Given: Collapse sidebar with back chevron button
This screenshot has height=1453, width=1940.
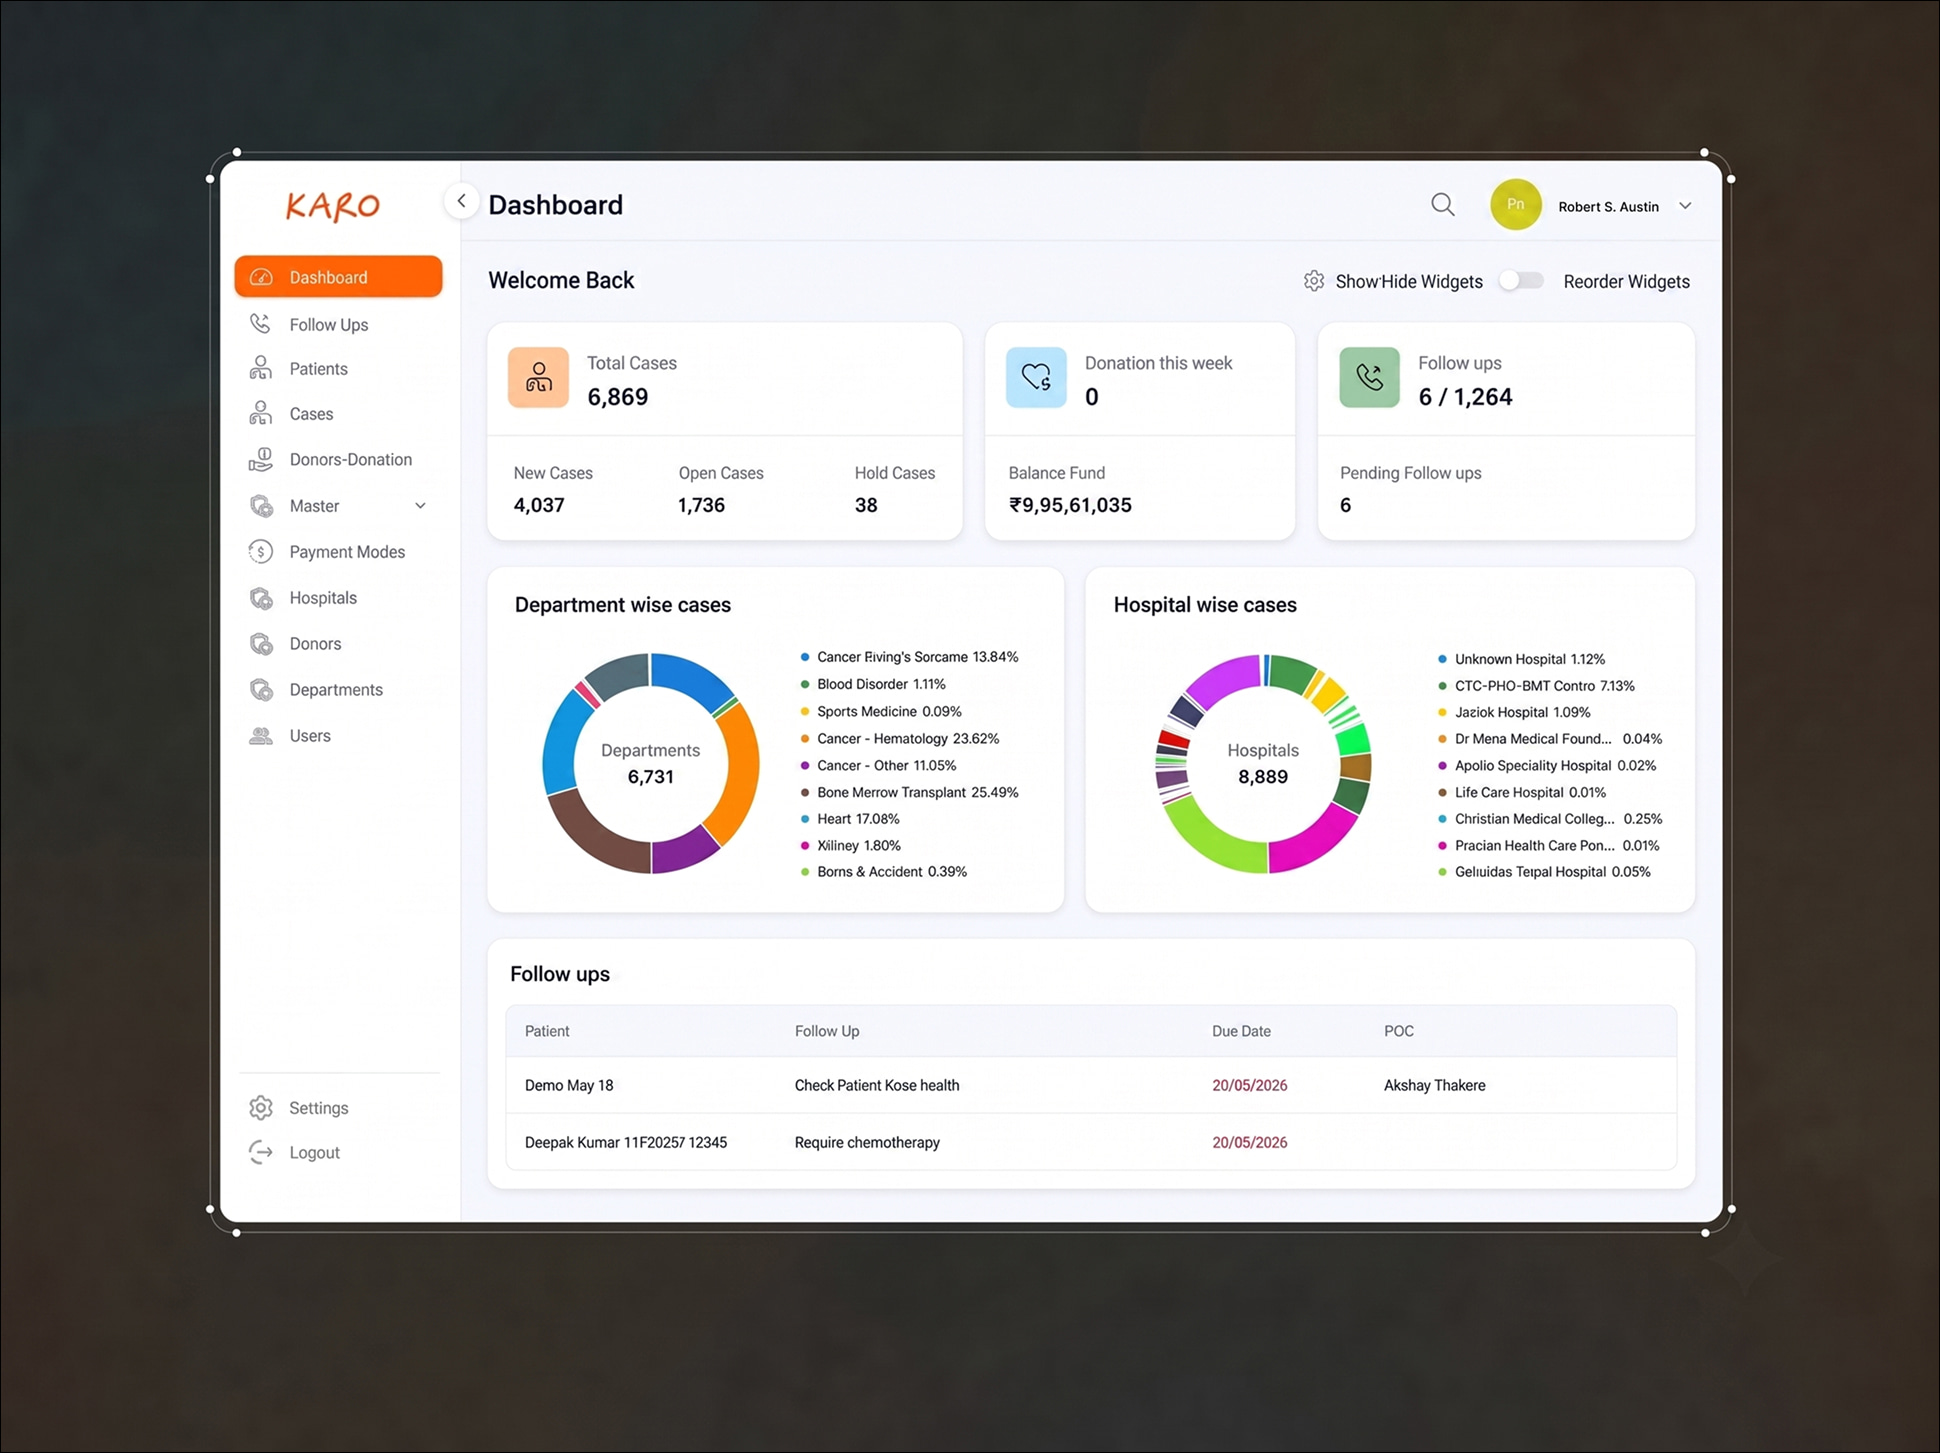Looking at the screenshot, I should 461,201.
